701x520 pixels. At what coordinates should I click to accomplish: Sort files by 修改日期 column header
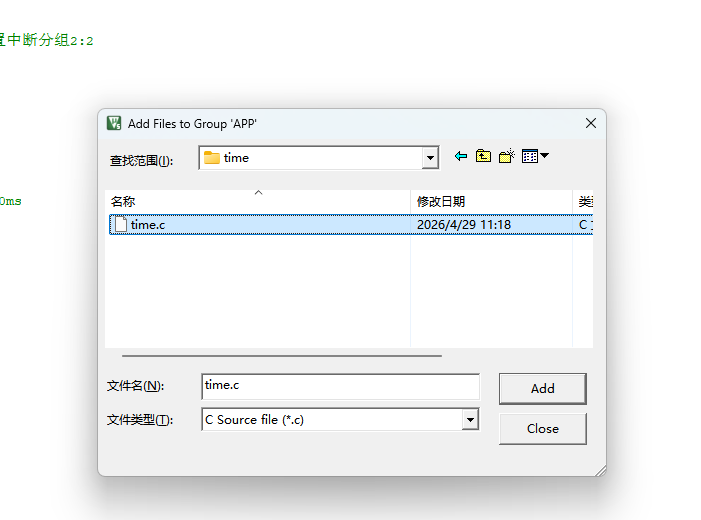coord(491,201)
